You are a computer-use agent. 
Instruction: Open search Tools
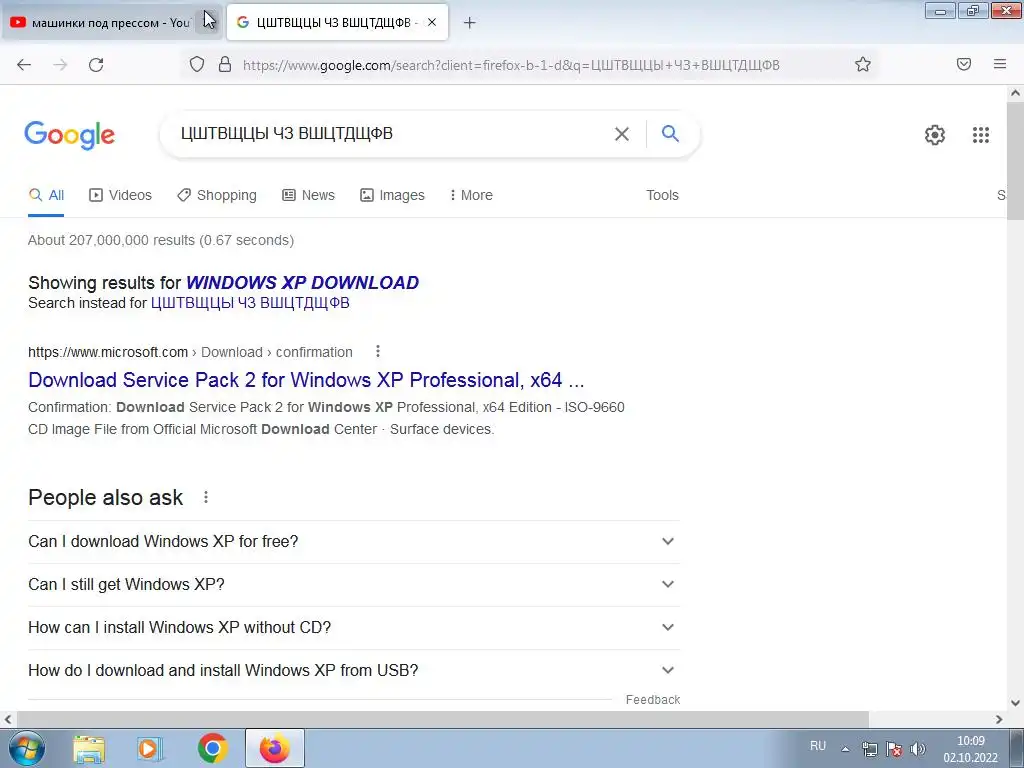[x=662, y=195]
